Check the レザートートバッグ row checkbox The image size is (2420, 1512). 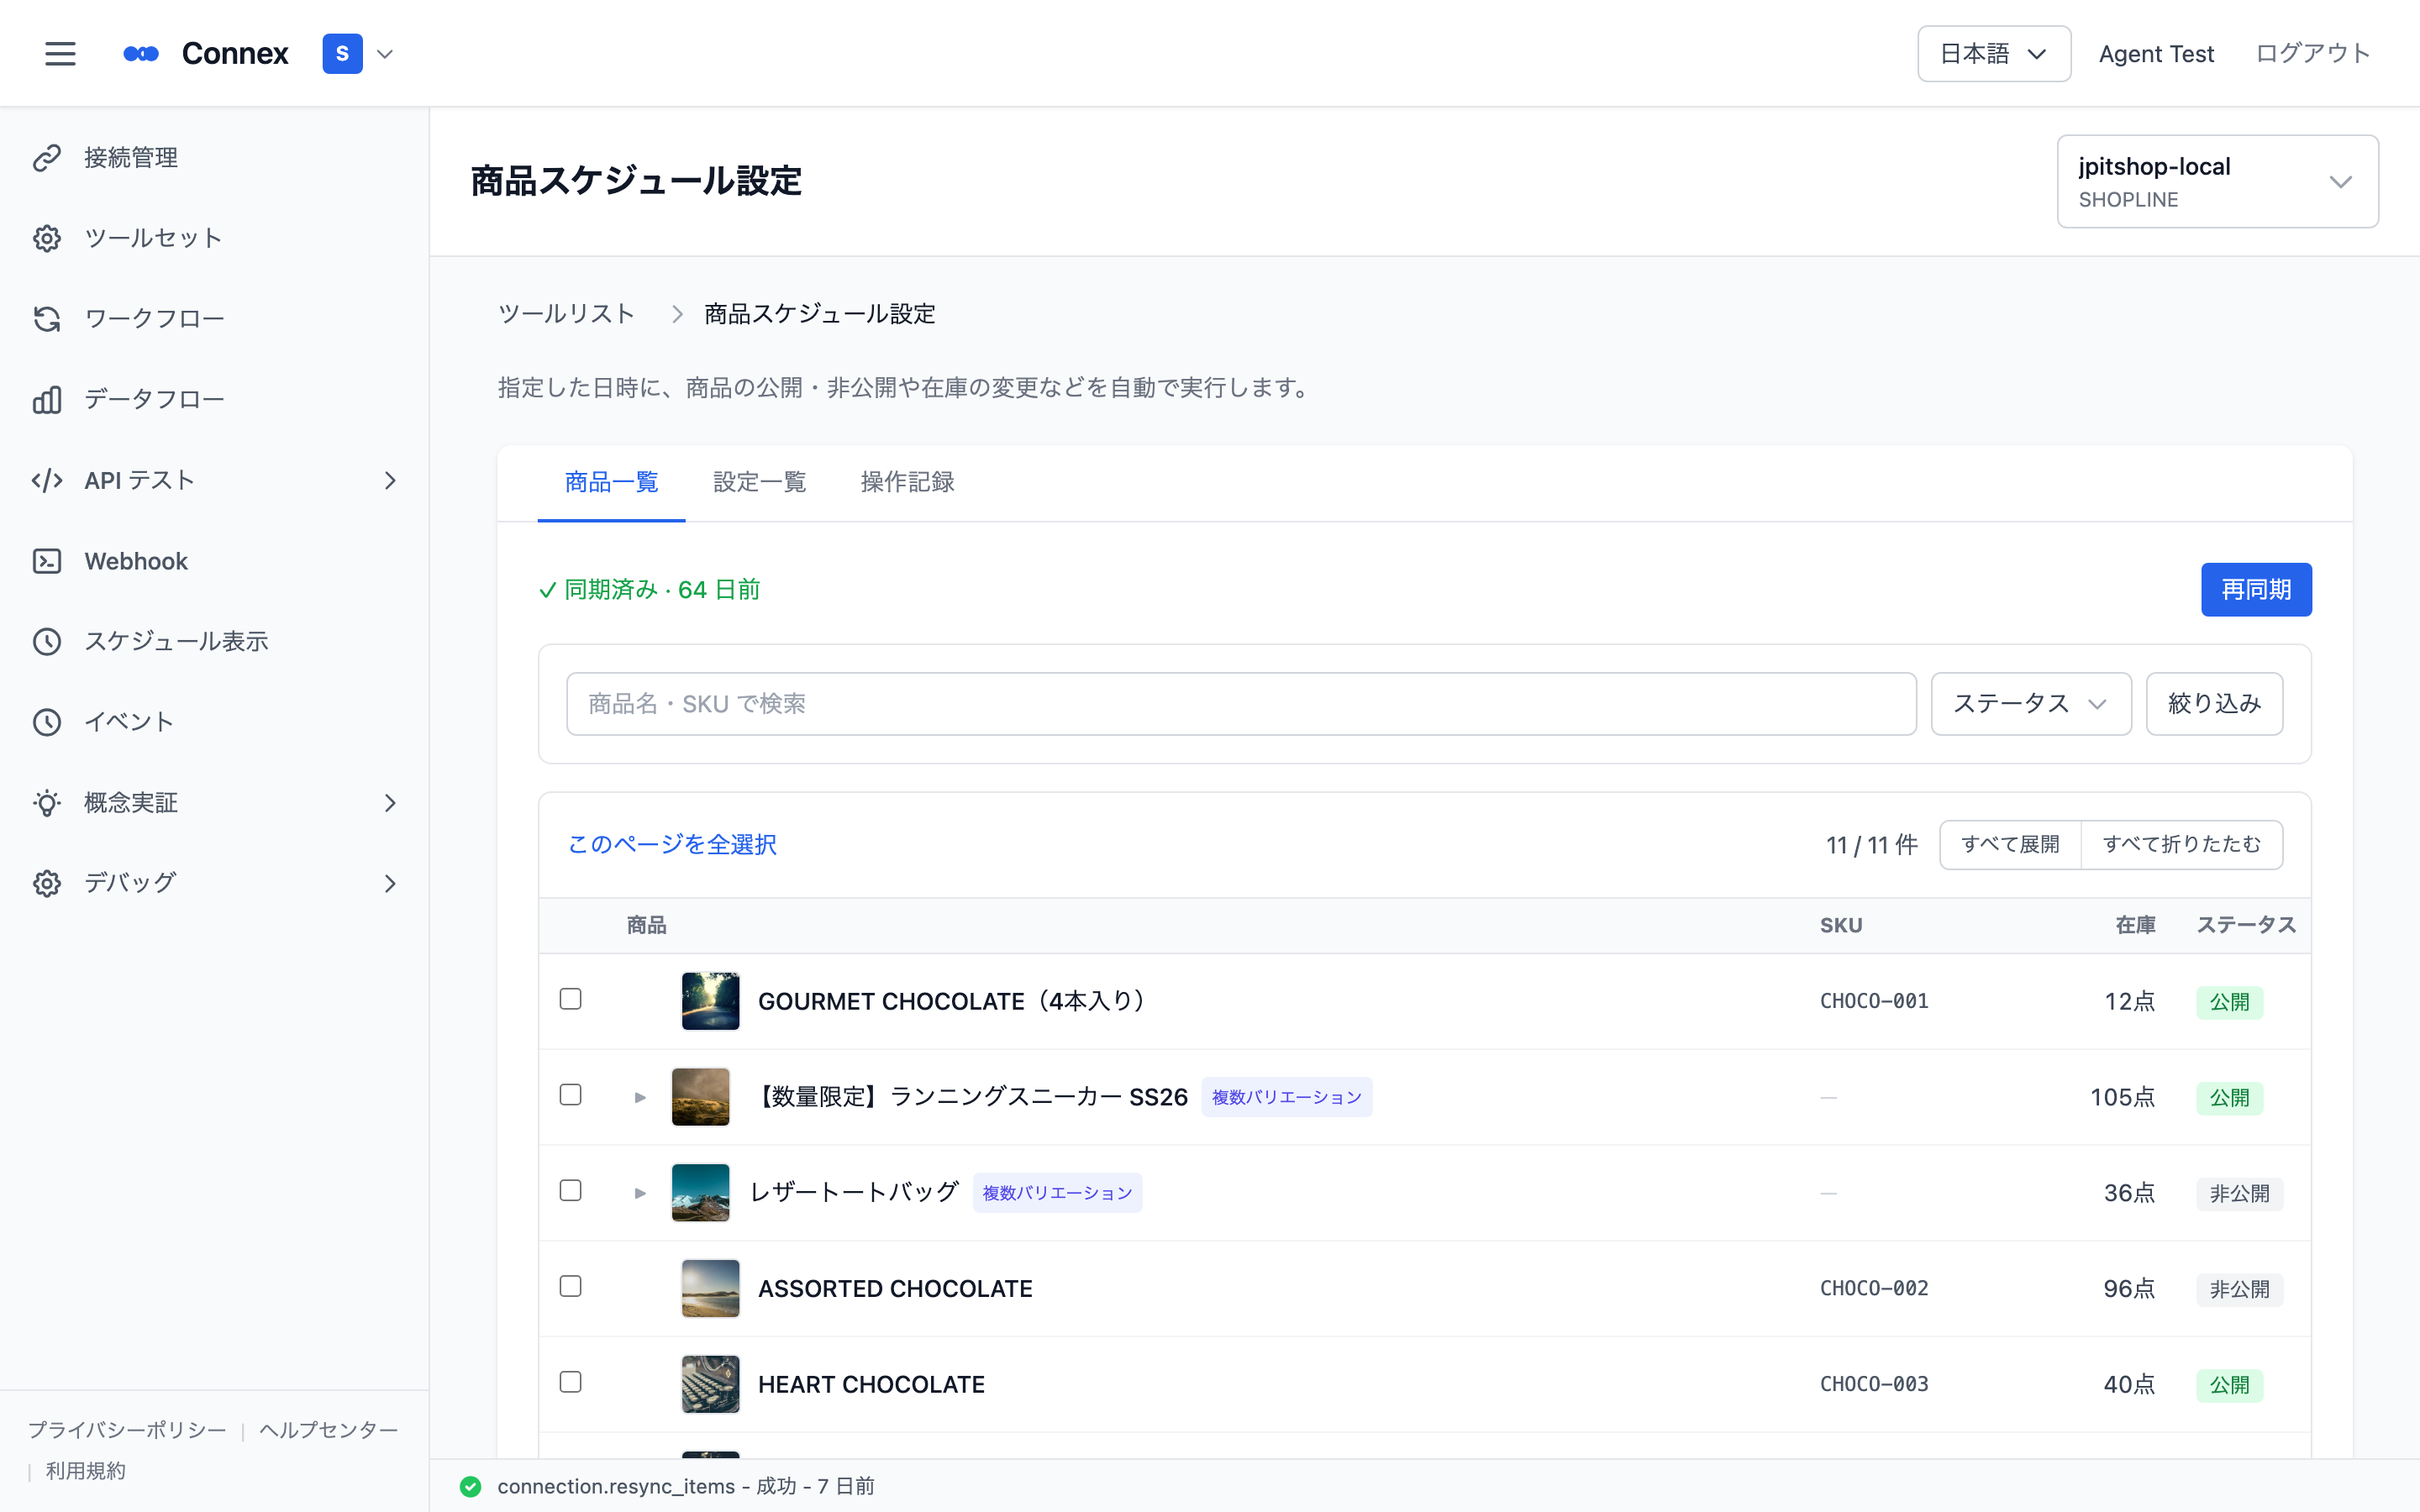[x=570, y=1190]
